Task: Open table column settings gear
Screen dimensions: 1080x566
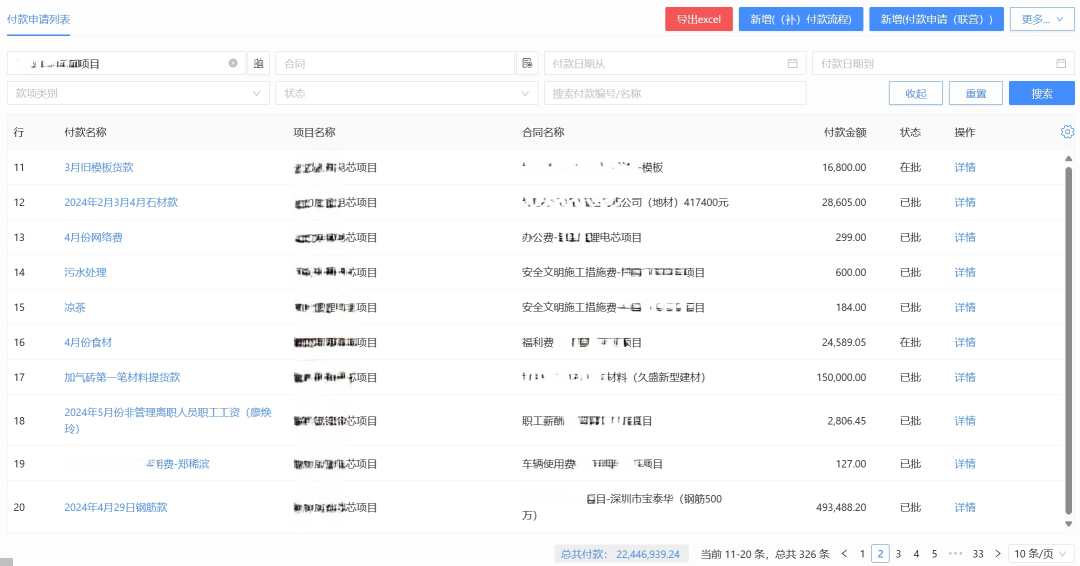Action: (x=1067, y=132)
